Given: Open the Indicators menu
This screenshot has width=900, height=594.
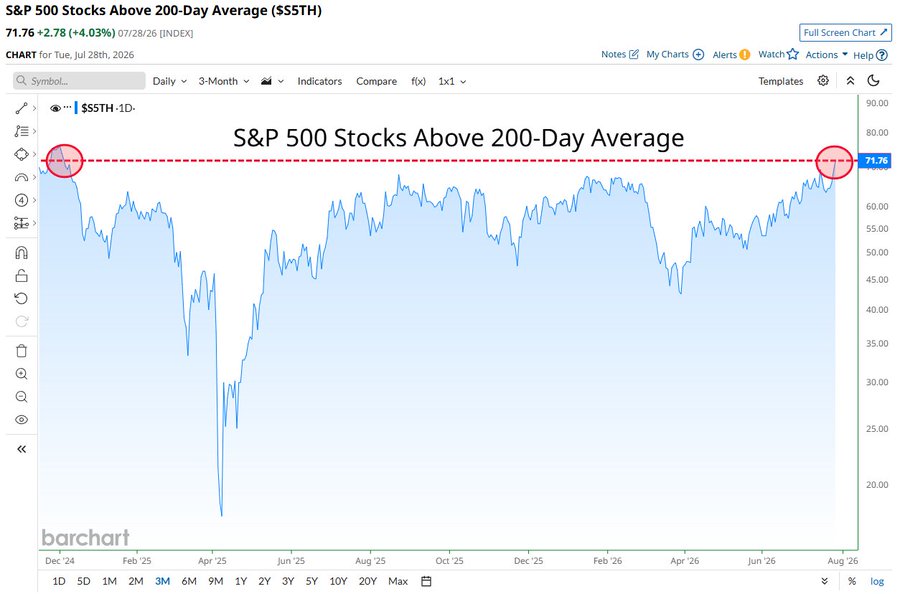Looking at the screenshot, I should 319,81.
